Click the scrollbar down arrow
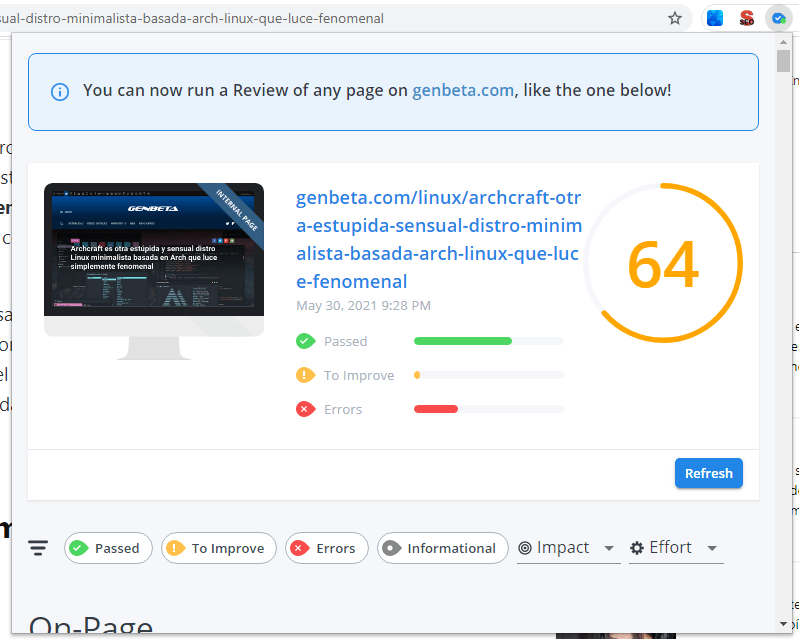799x639 pixels. click(x=783, y=624)
